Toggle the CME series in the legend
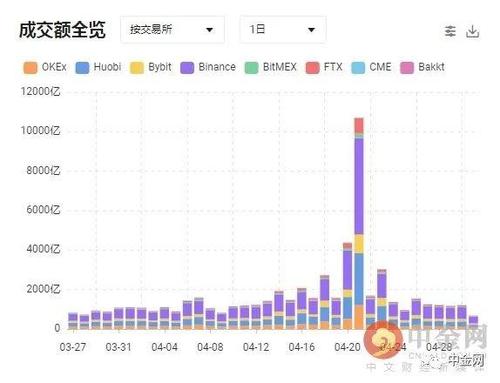This screenshot has height=383, width=500. [x=371, y=67]
